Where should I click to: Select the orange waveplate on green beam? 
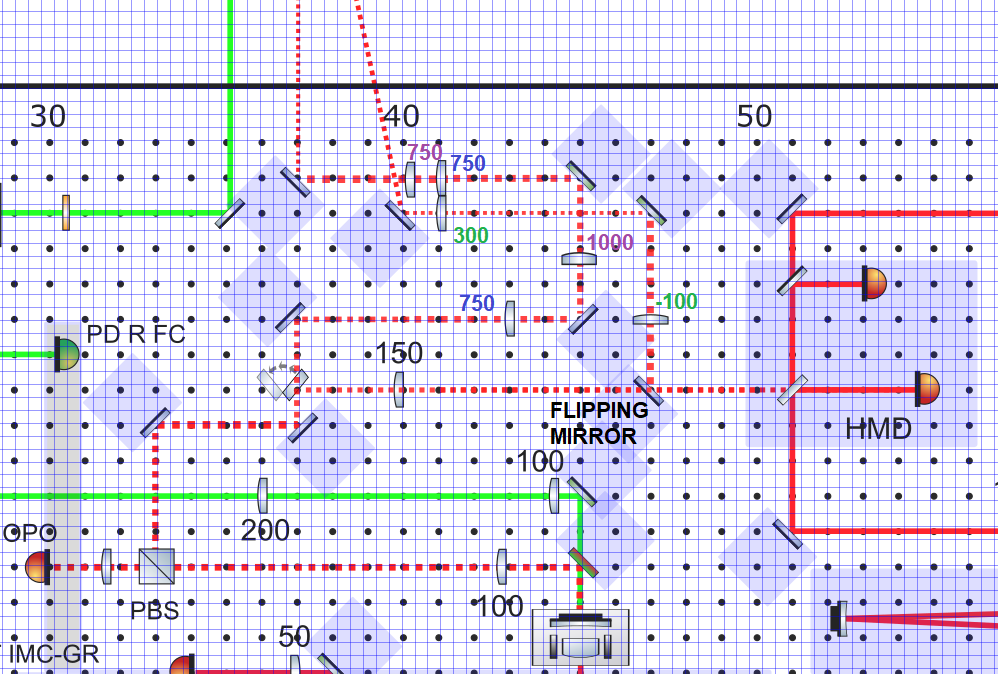click(66, 213)
